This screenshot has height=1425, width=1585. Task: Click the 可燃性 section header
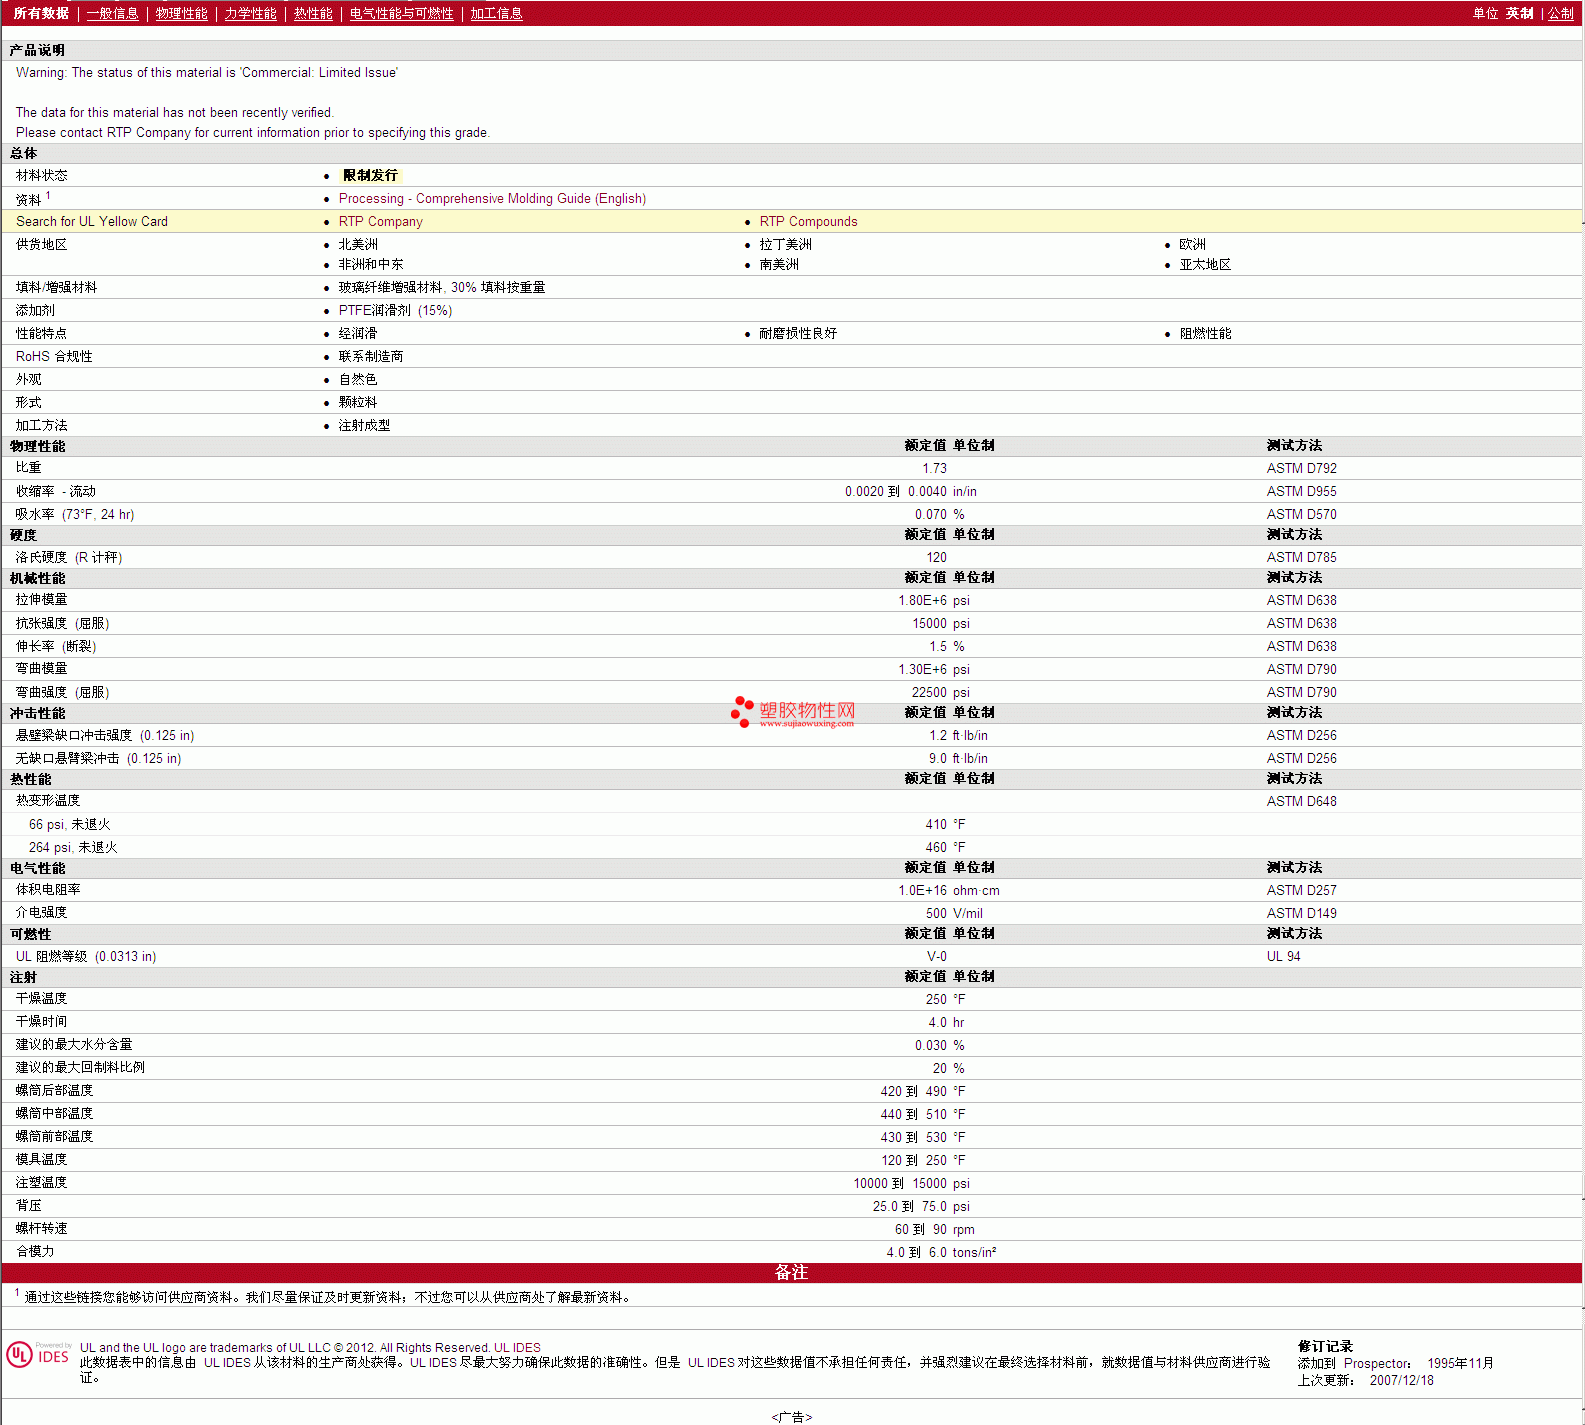click(30, 934)
